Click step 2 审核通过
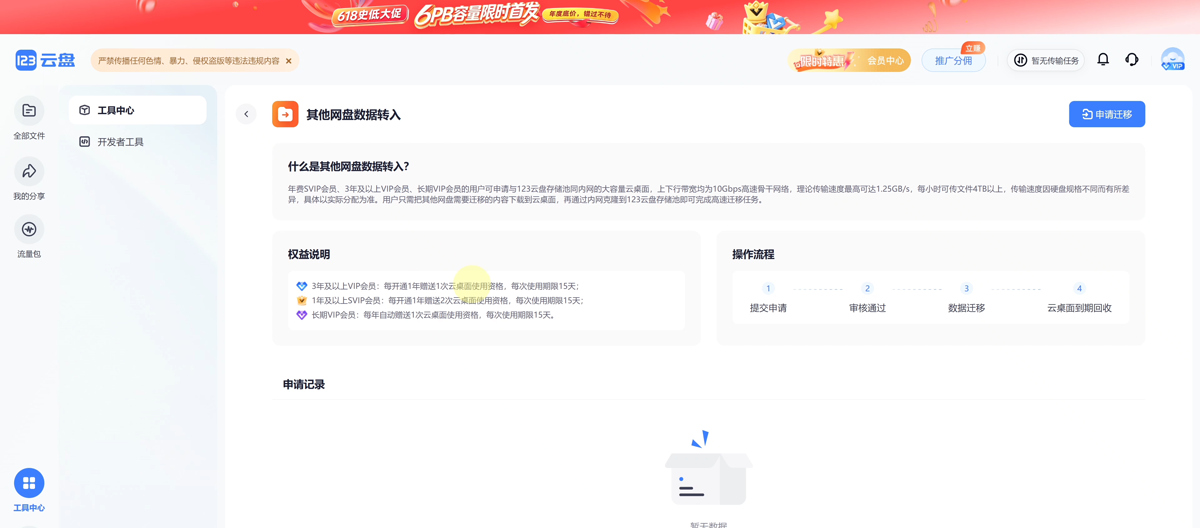The width and height of the screenshot is (1200, 528). pyautogui.click(x=867, y=298)
